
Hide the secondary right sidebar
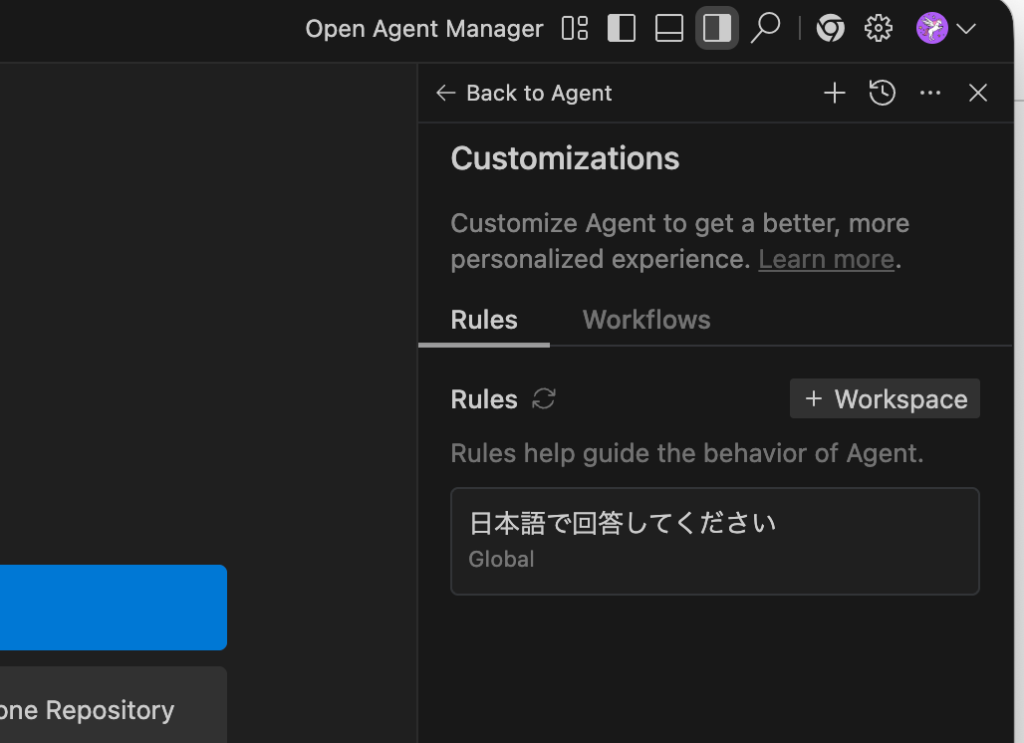coord(717,29)
